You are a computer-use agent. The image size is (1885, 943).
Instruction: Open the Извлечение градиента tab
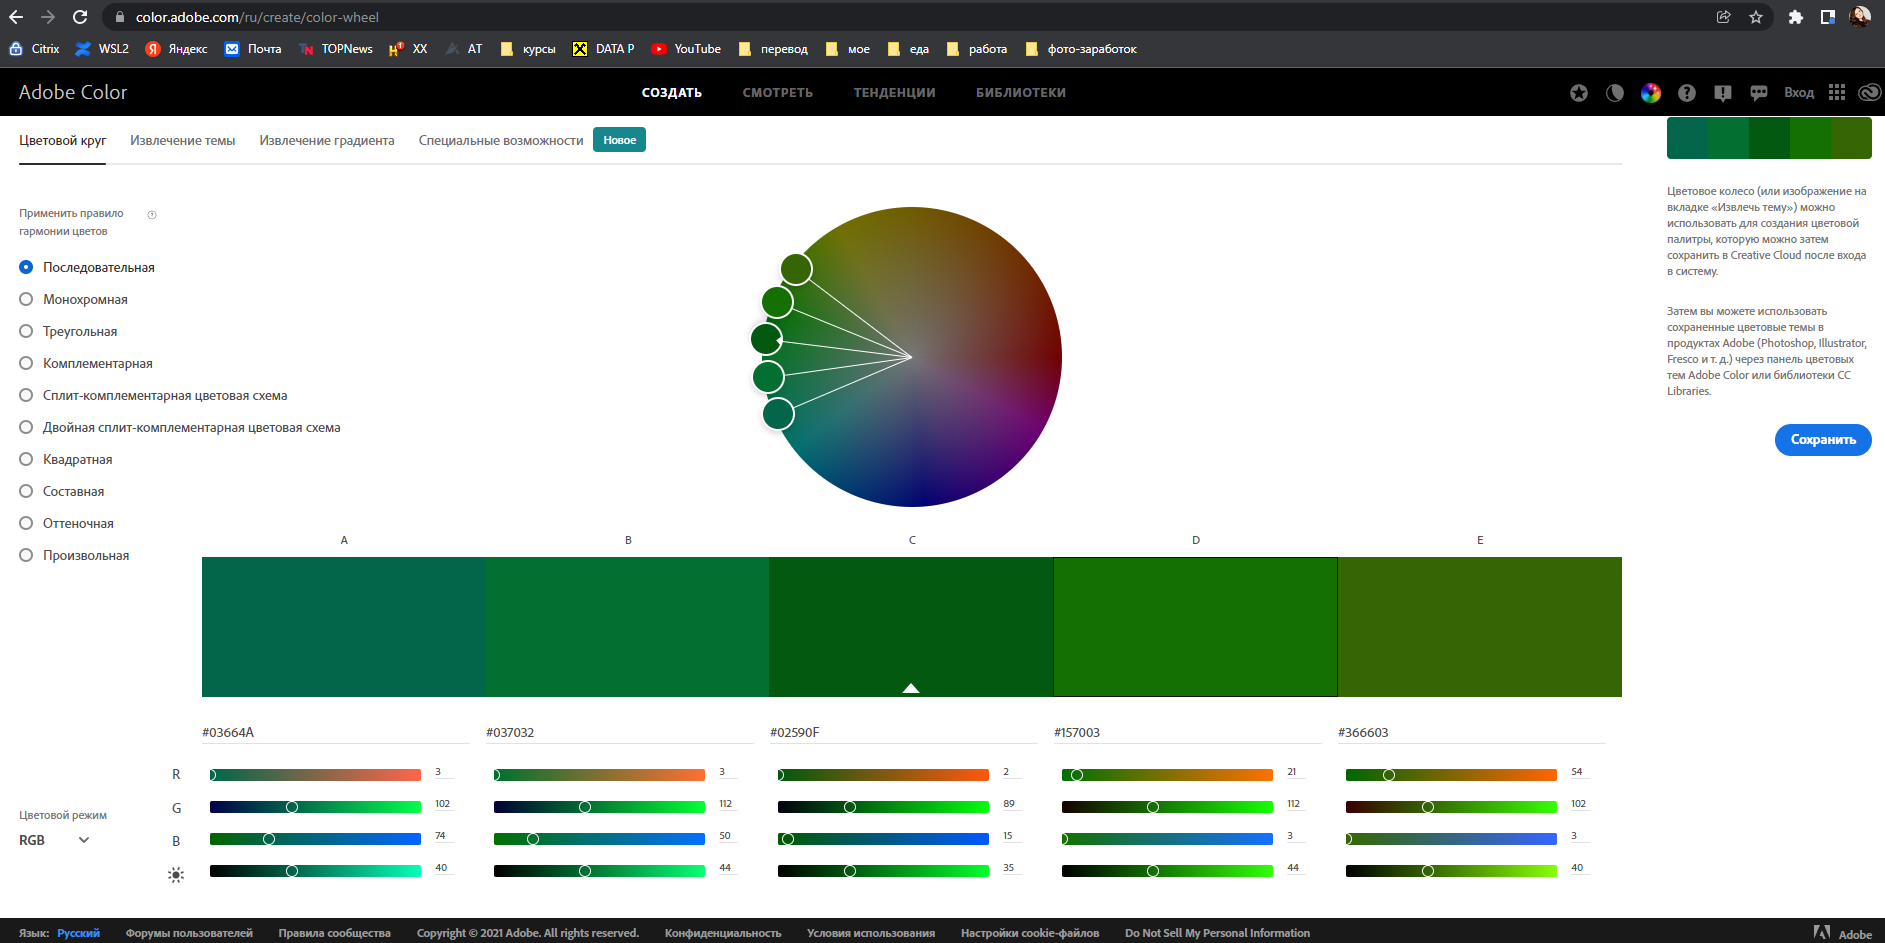pyautogui.click(x=327, y=141)
